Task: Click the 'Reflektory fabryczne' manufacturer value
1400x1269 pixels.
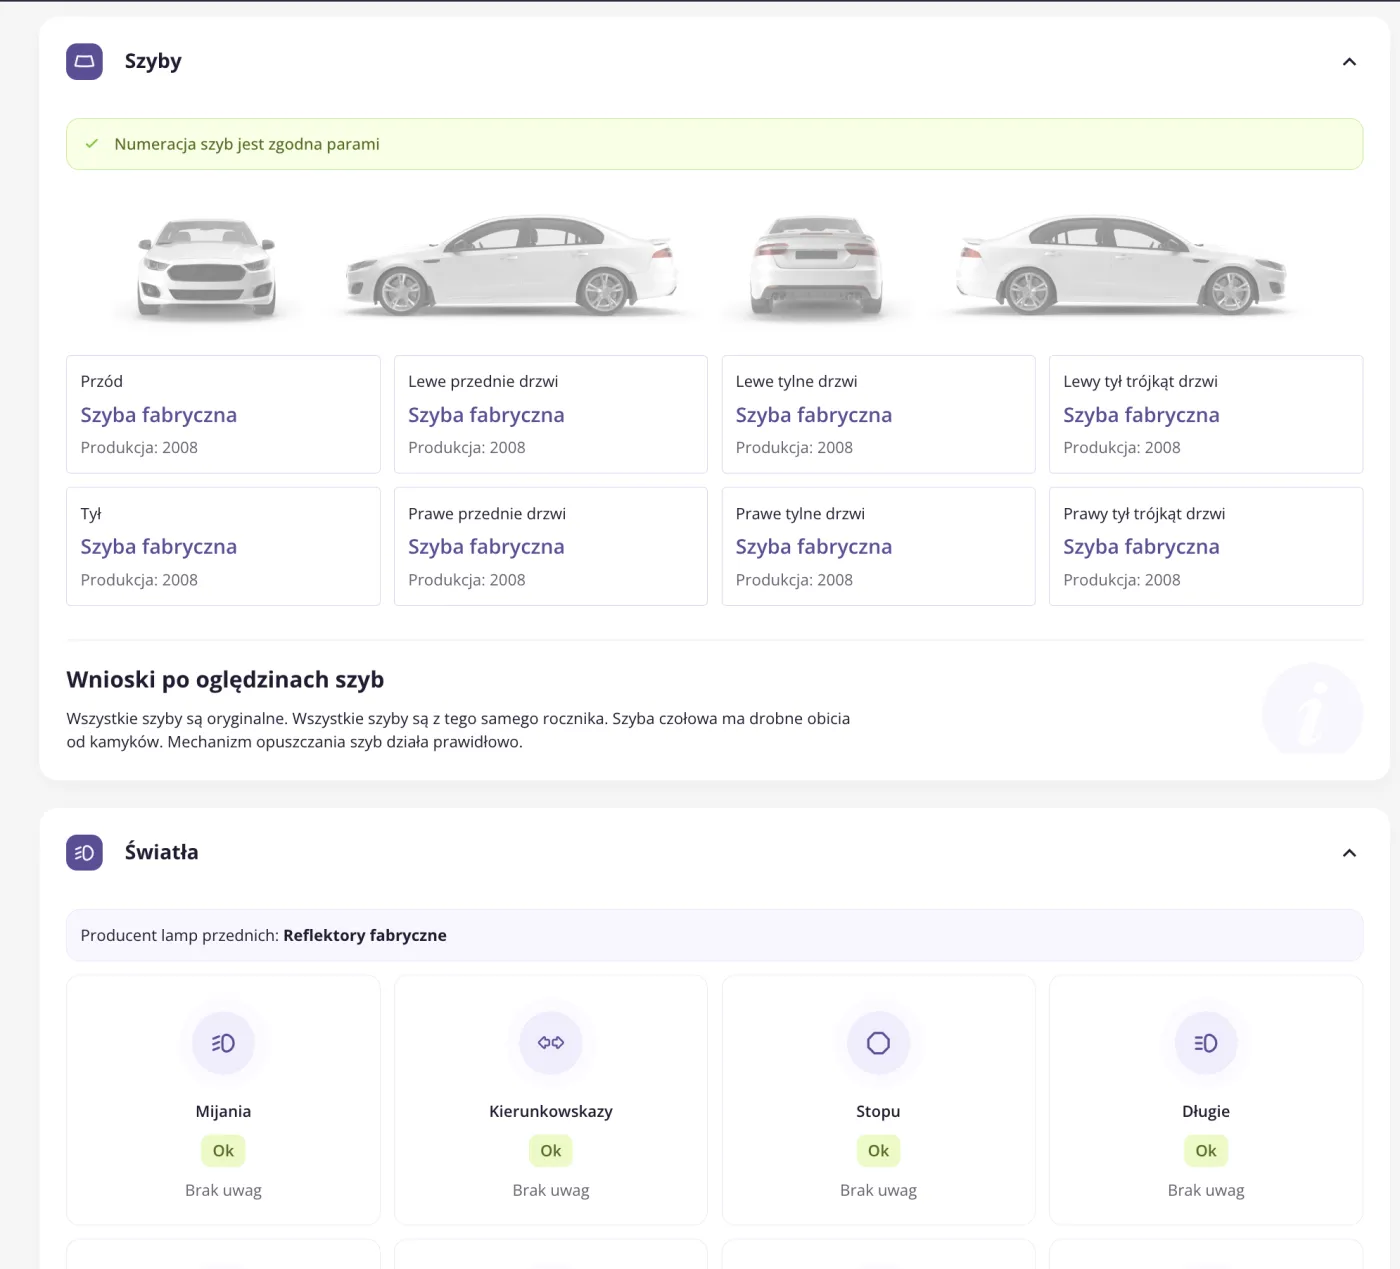Action: tap(365, 935)
